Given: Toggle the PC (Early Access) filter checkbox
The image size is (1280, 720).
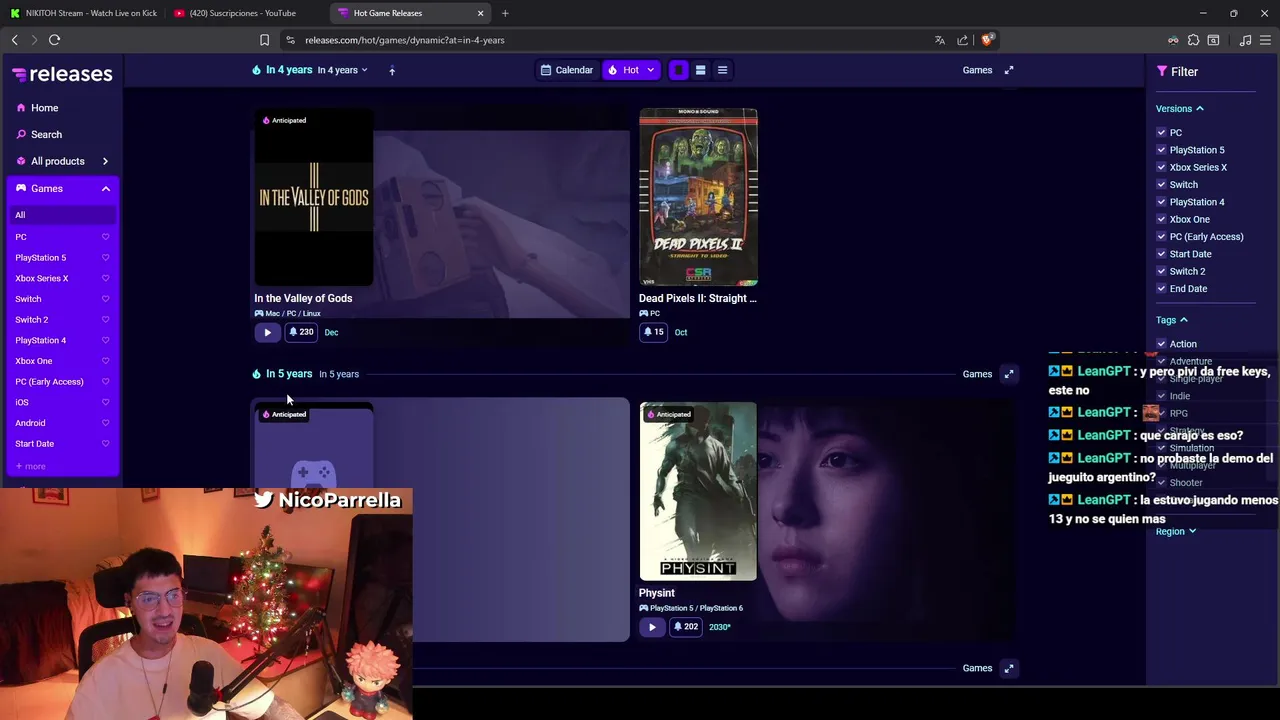Looking at the screenshot, I should (x=1161, y=237).
